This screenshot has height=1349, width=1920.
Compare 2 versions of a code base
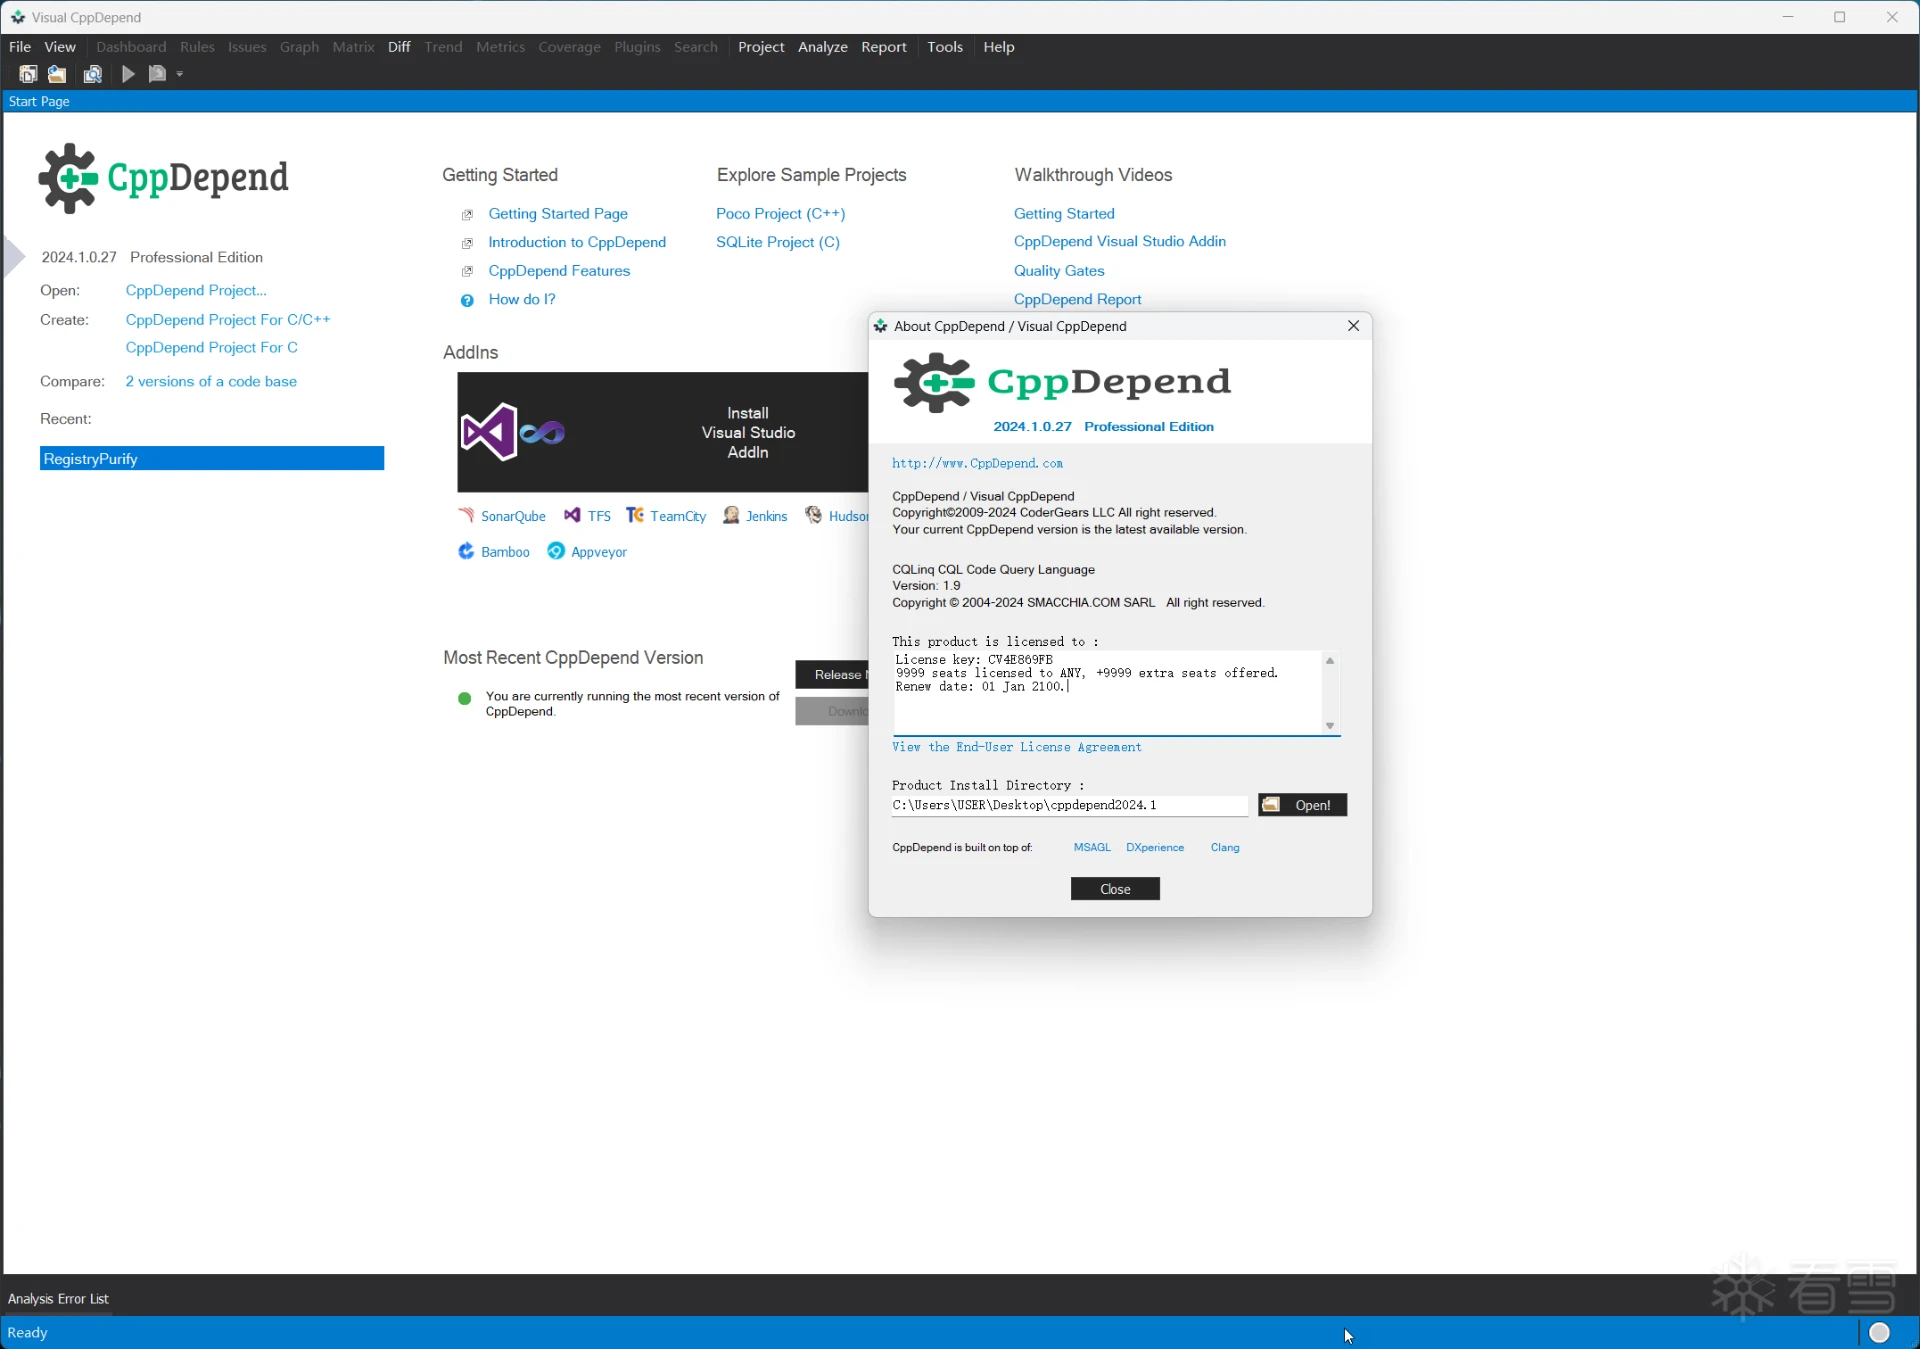[211, 381]
